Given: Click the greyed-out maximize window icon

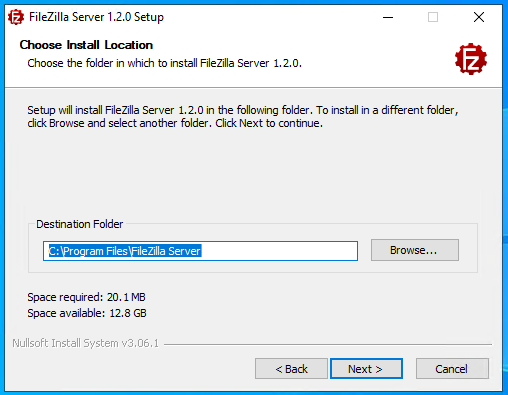Looking at the screenshot, I should coord(433,17).
